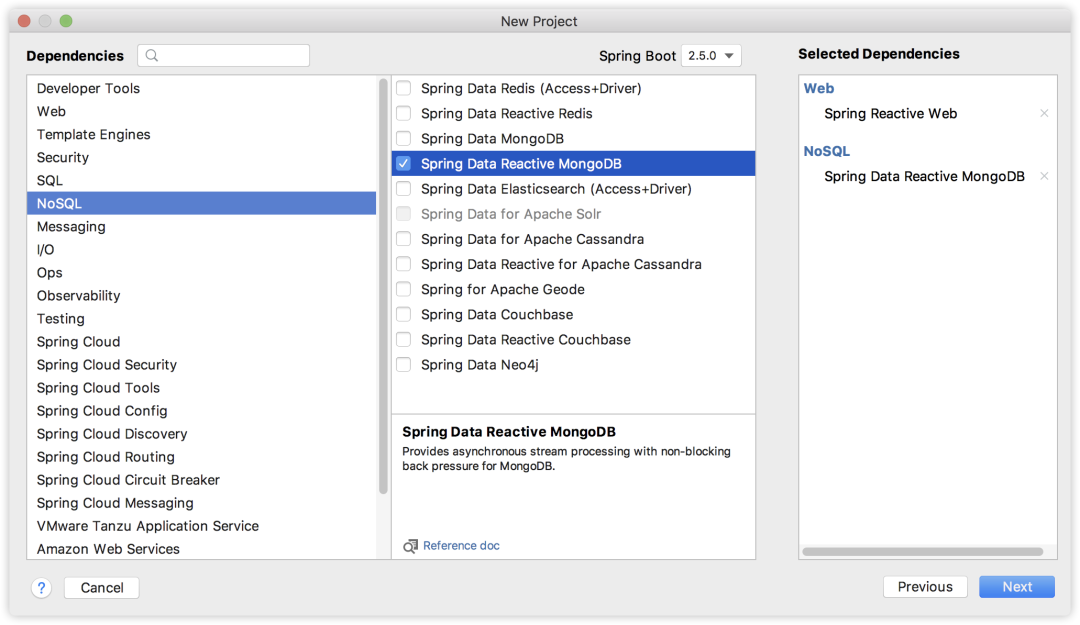
Task: Remove Spring Reactive Web with its x icon
Action: tap(1044, 114)
